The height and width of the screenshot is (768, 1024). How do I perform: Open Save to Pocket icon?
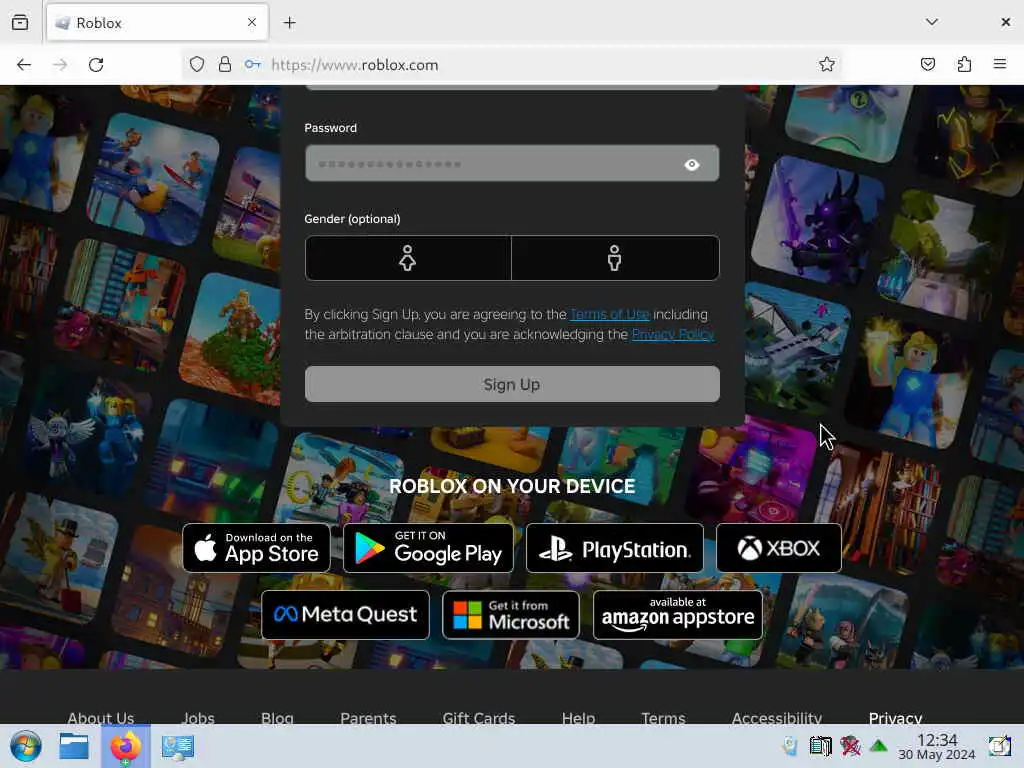point(927,64)
